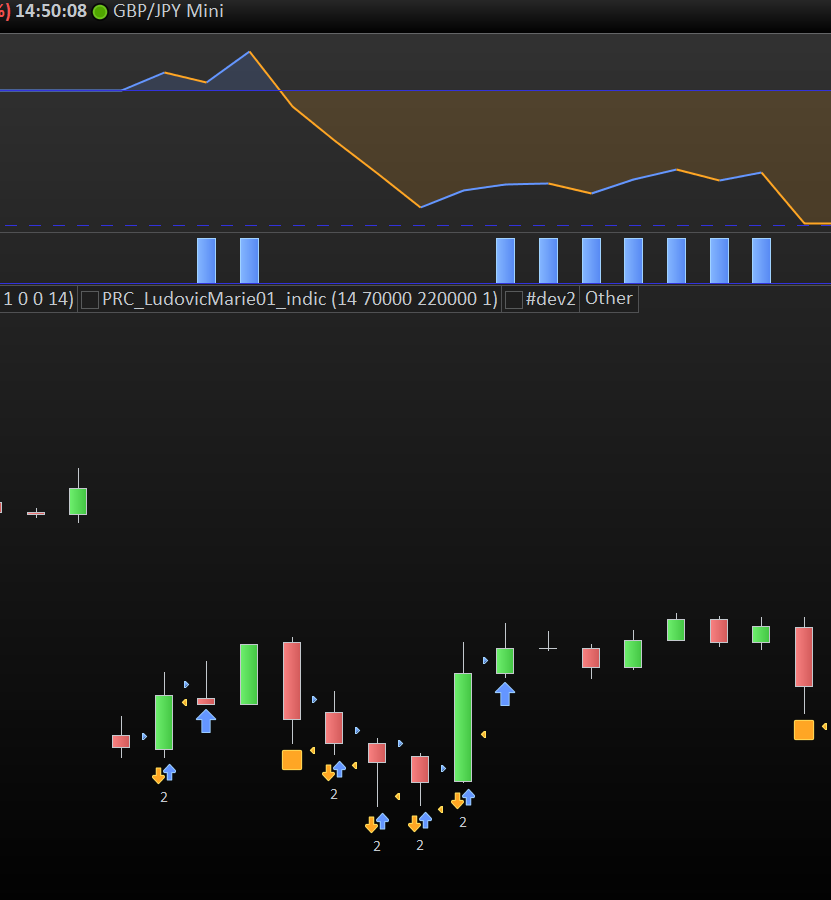
Task: Click the PRC_LudovicMarie01_indic (14 70000 220000 1) label
Action: click(300, 299)
